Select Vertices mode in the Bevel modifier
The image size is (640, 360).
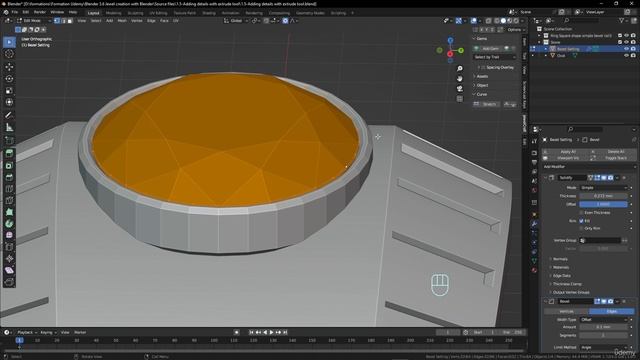(x=567, y=311)
